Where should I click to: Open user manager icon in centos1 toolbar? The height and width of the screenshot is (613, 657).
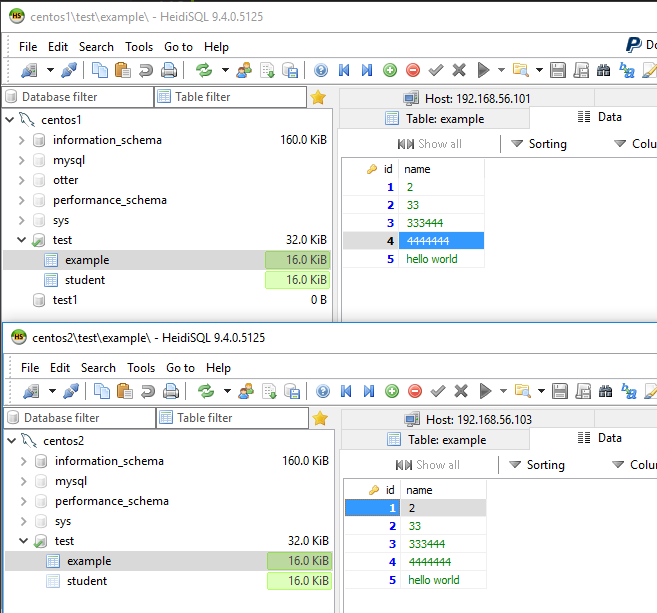(244, 70)
